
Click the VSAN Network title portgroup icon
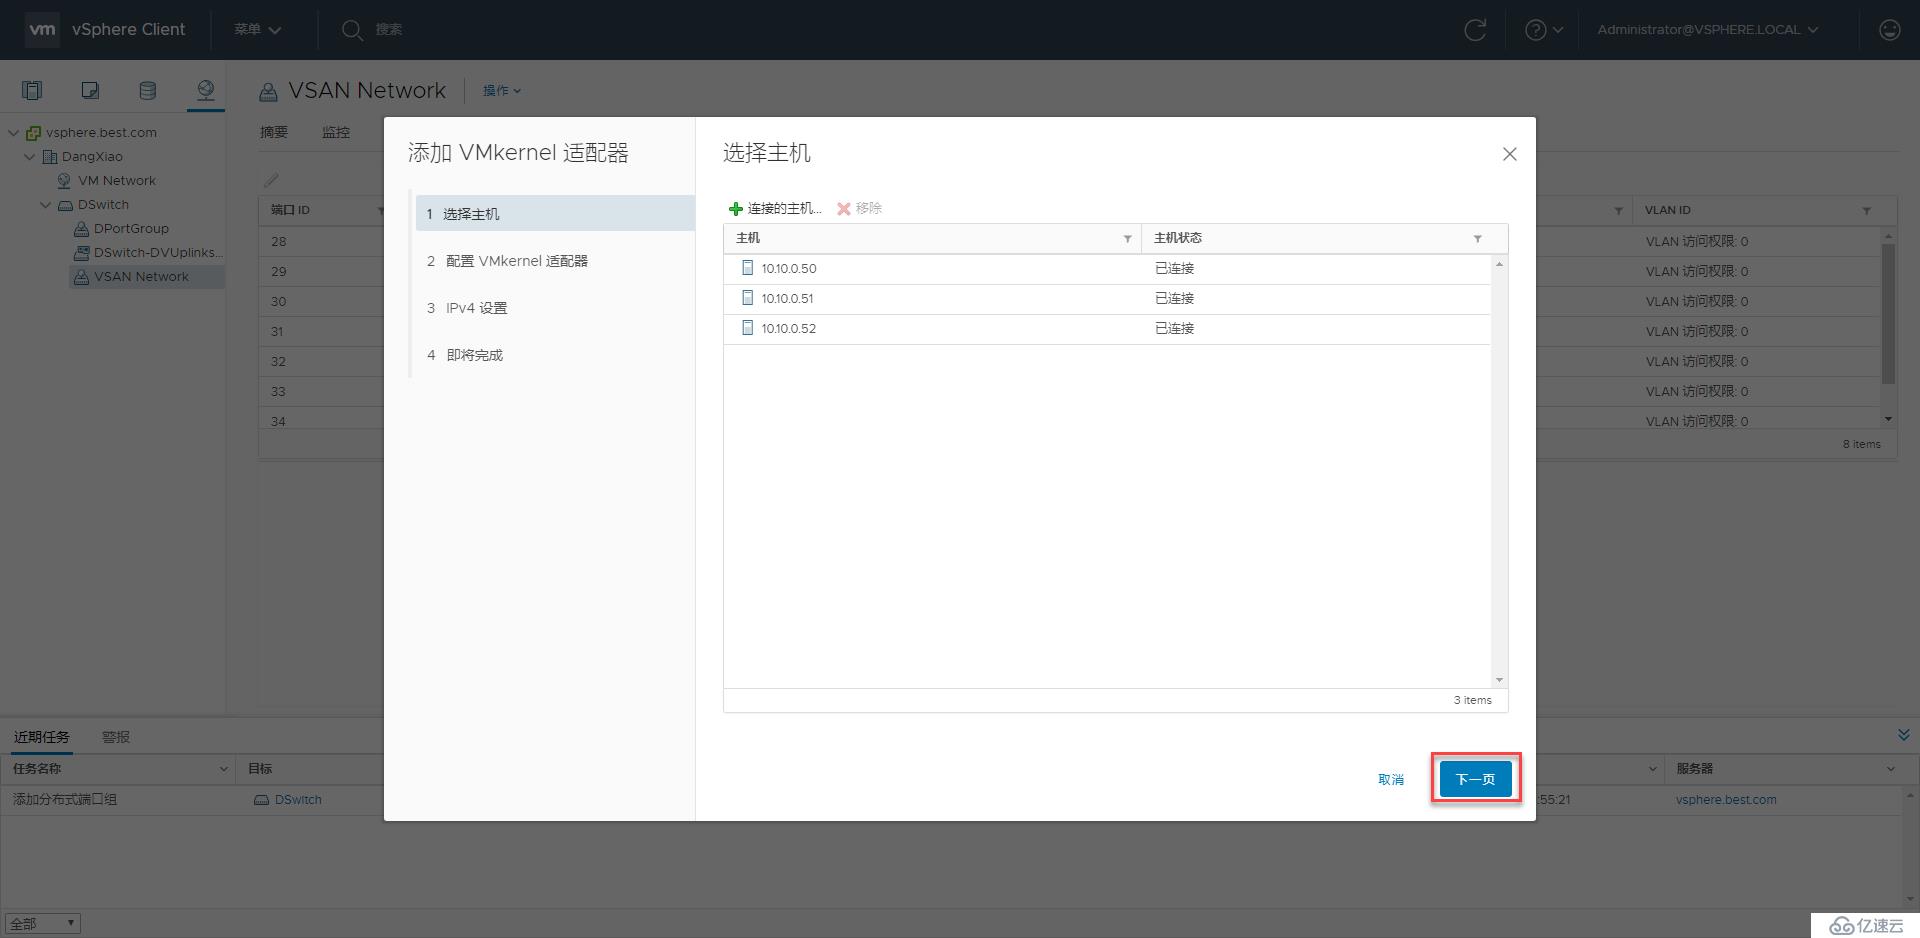click(268, 92)
